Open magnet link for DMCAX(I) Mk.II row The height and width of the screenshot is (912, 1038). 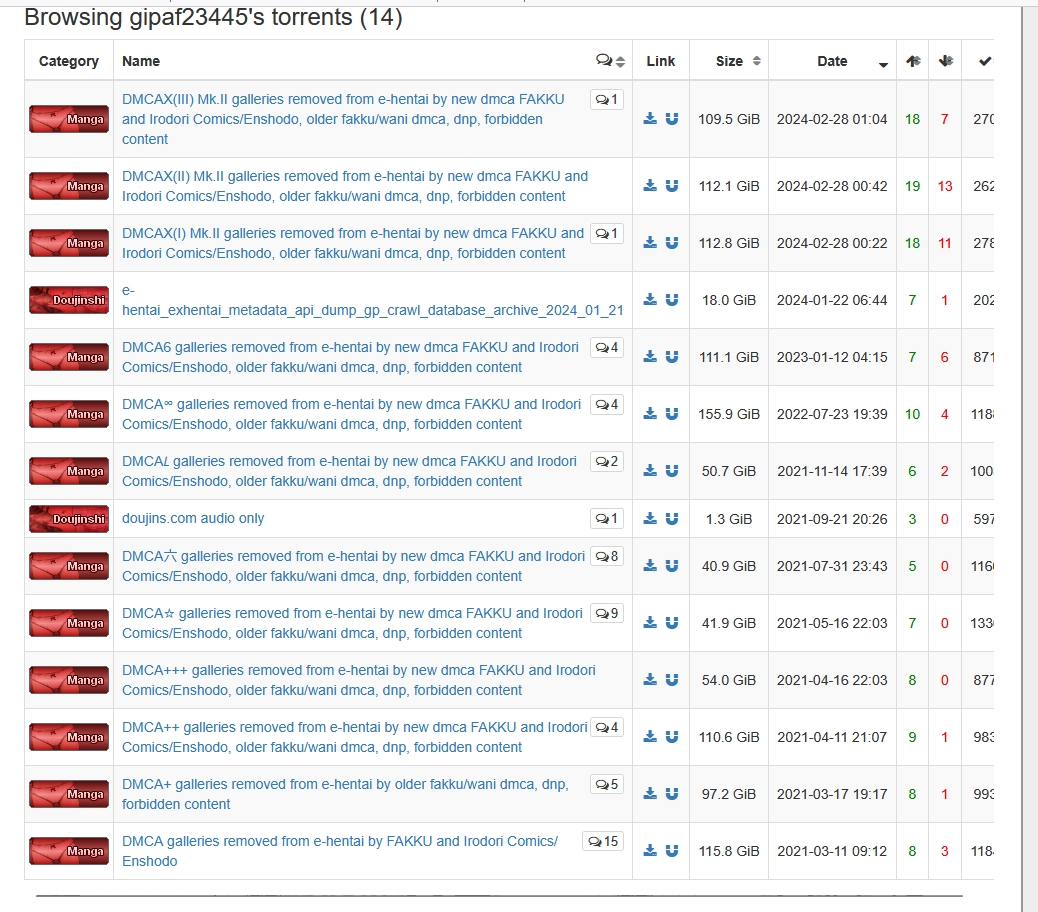[x=671, y=243]
